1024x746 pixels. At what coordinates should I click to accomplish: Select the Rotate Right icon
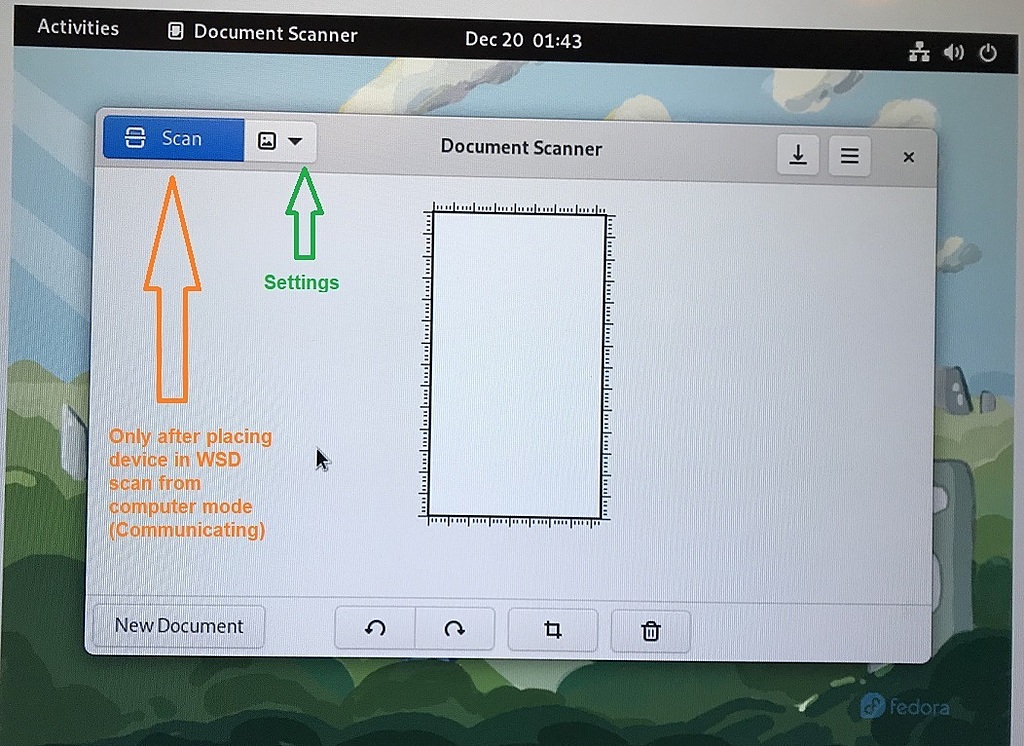pyautogui.click(x=455, y=629)
